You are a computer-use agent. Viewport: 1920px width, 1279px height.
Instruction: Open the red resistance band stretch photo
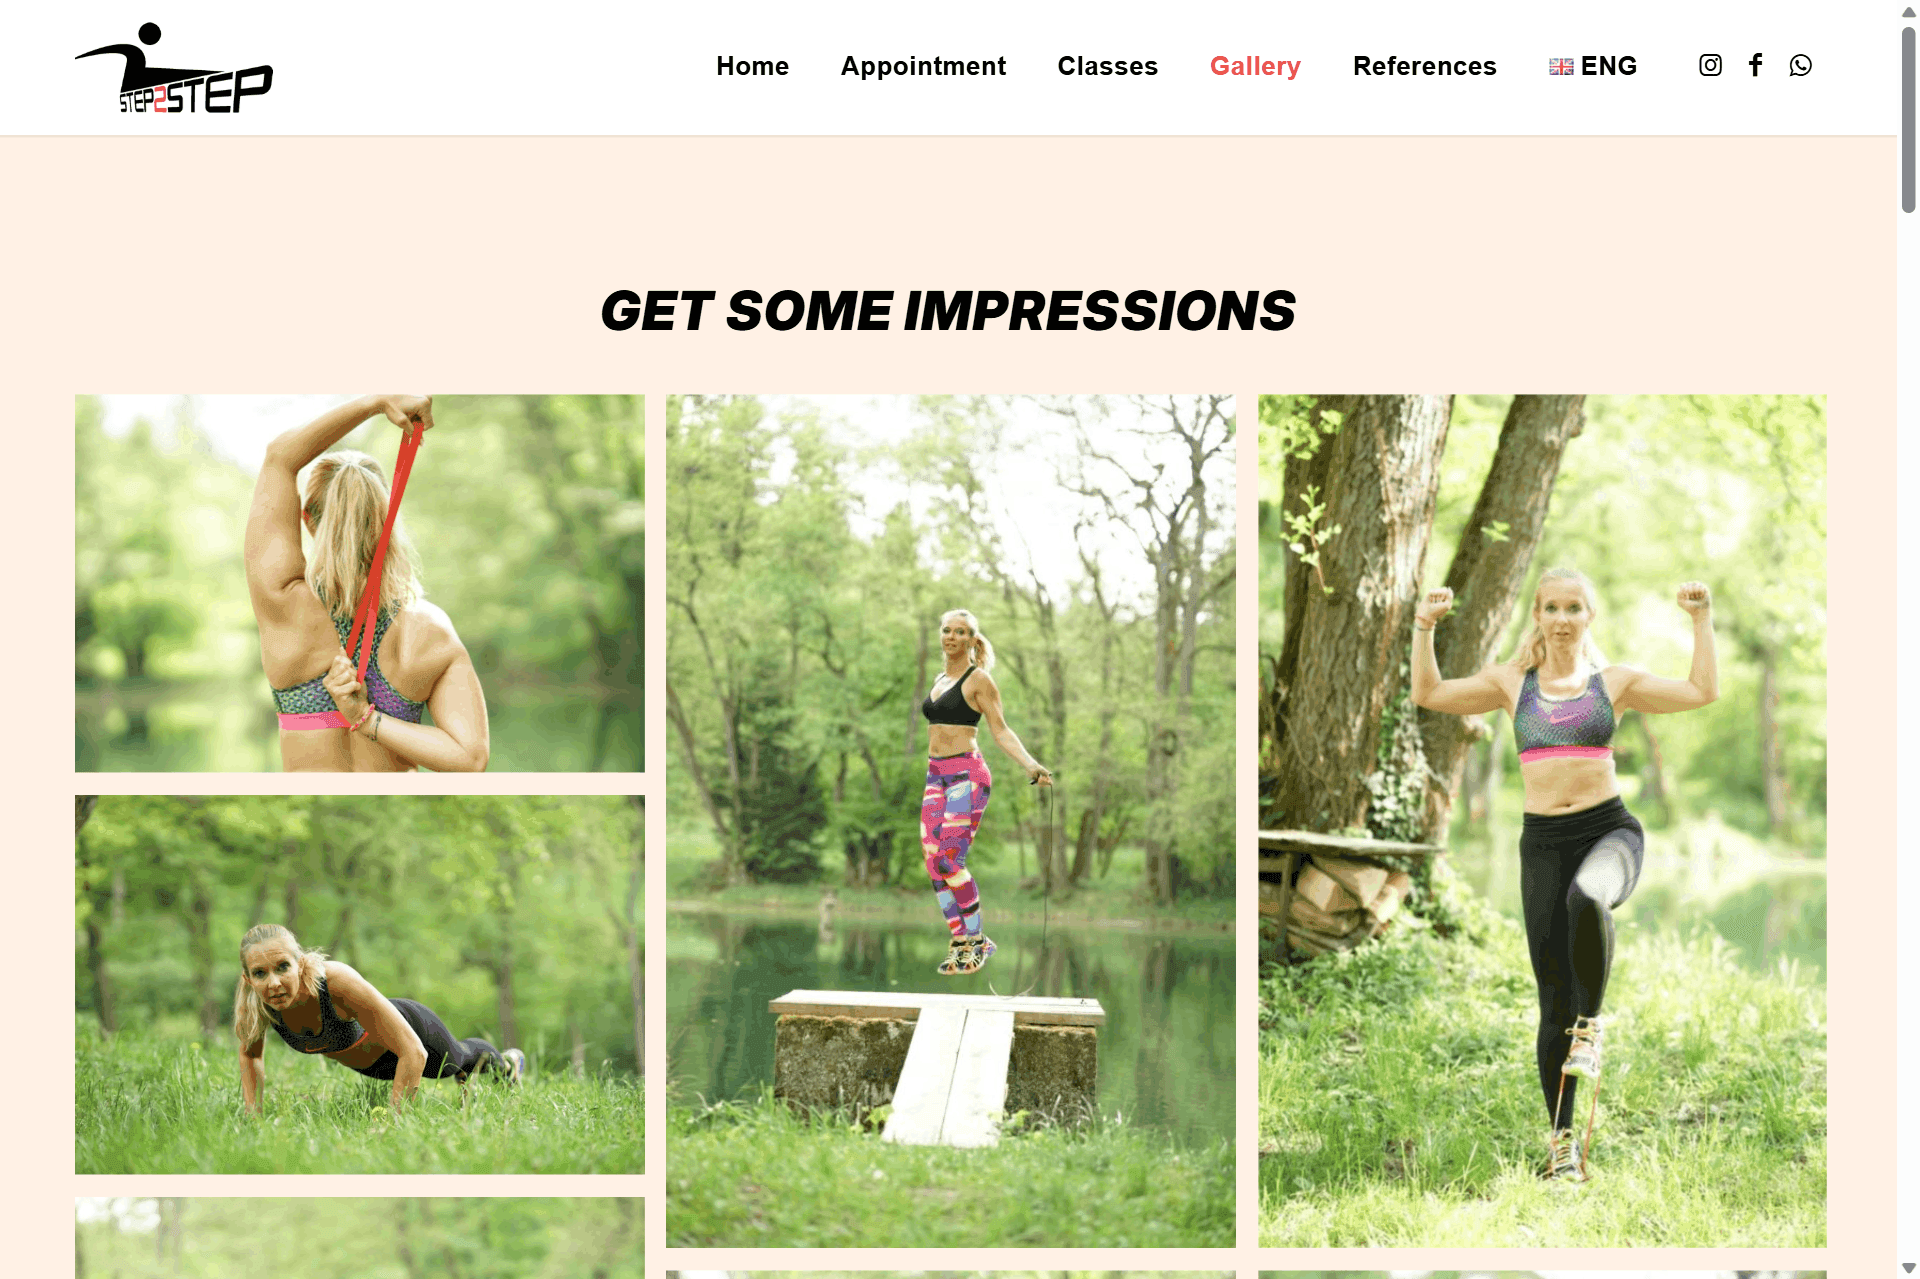tap(360, 583)
